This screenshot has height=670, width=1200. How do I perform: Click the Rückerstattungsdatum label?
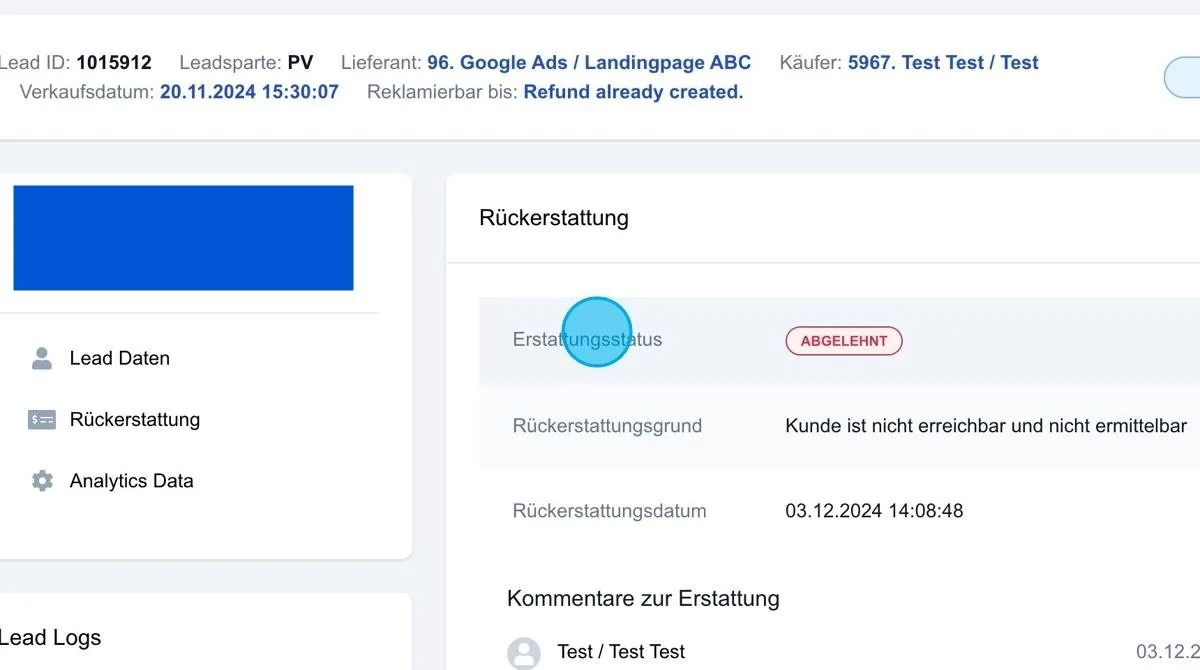tap(609, 511)
